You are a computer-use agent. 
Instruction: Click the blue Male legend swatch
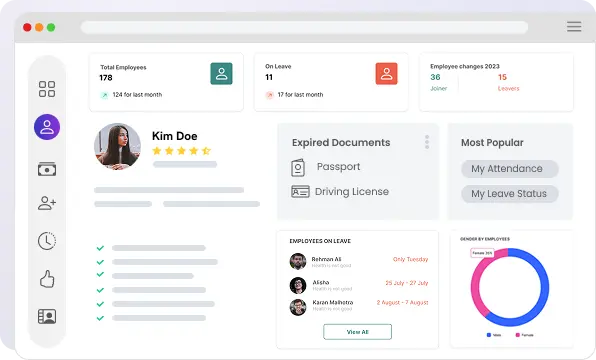pyautogui.click(x=489, y=335)
